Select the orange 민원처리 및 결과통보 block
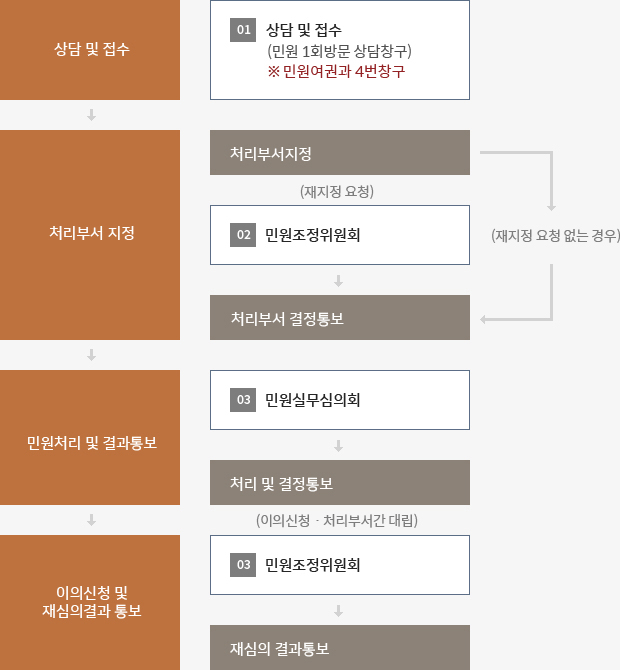 [90, 438]
